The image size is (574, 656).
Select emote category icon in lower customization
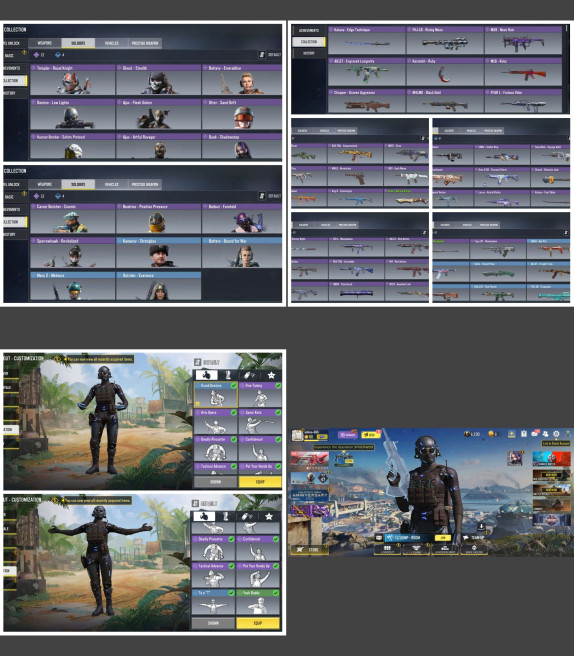(x=204, y=516)
